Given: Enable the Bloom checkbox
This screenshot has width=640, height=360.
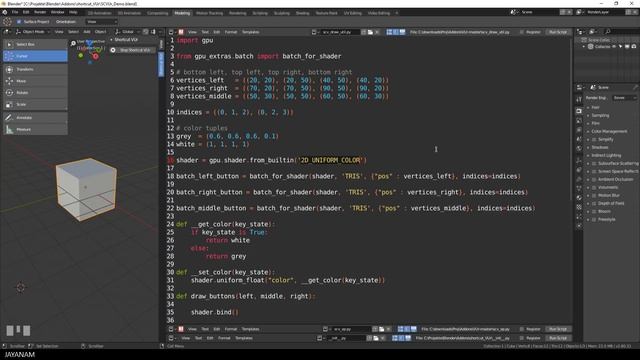Looking at the screenshot, I should coord(594,211).
